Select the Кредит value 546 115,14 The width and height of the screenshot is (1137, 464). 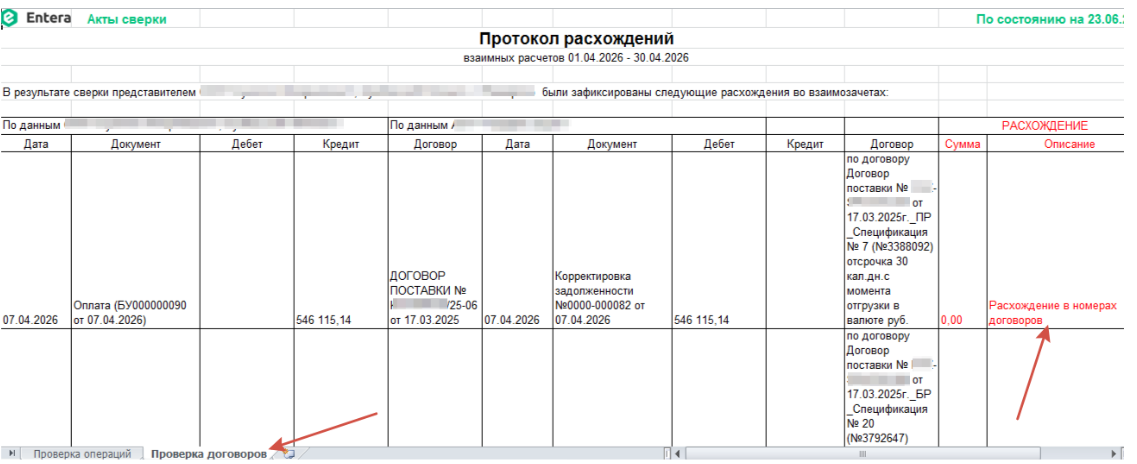[342, 239]
